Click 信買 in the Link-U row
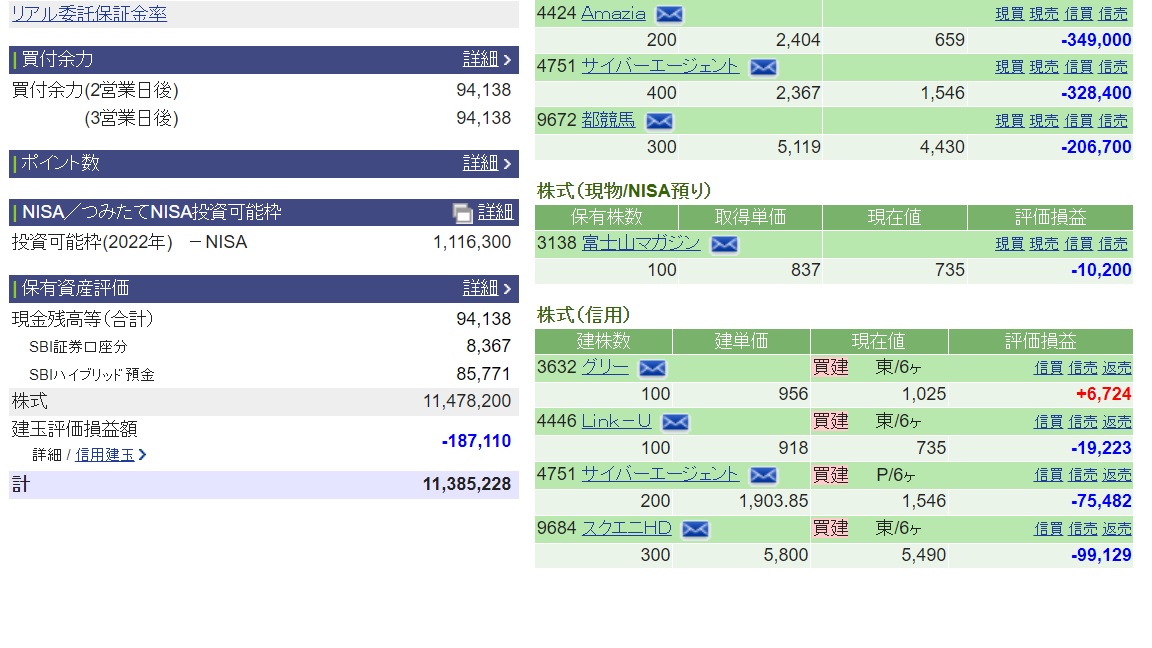Image resolution: width=1152 pixels, height=648 pixels. pyautogui.click(x=1048, y=422)
